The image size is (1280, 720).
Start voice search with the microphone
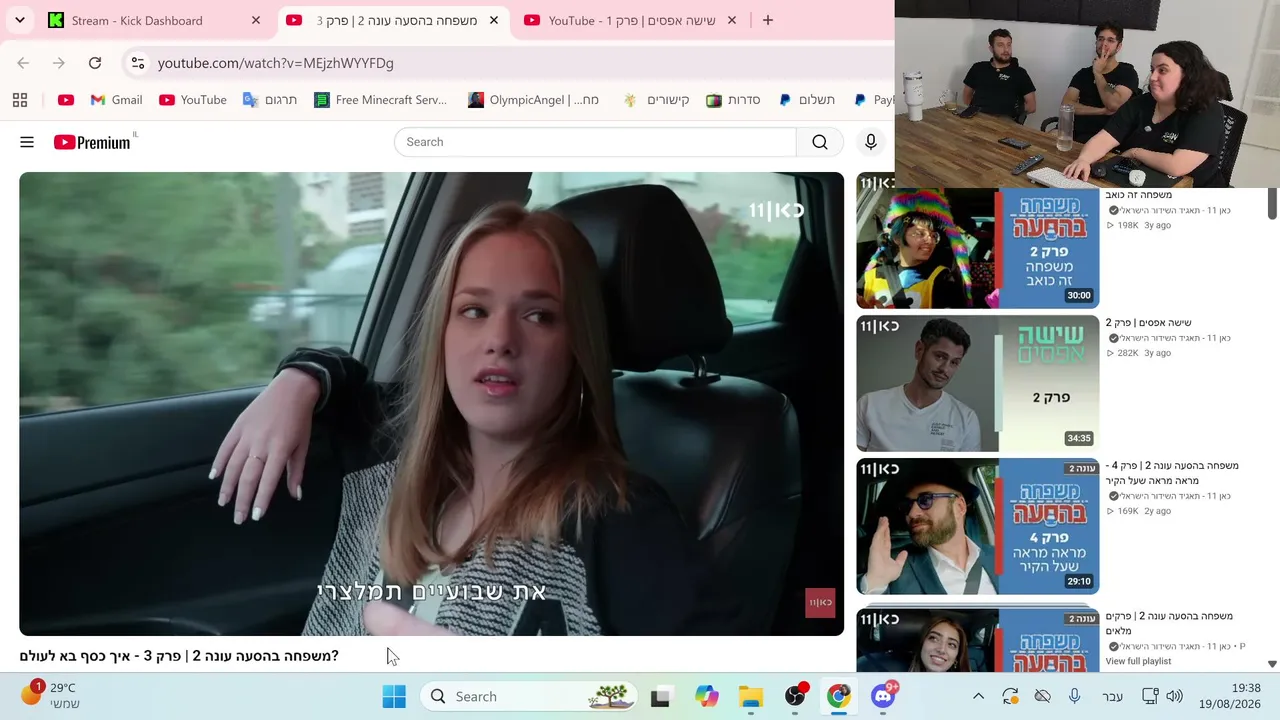point(871,142)
